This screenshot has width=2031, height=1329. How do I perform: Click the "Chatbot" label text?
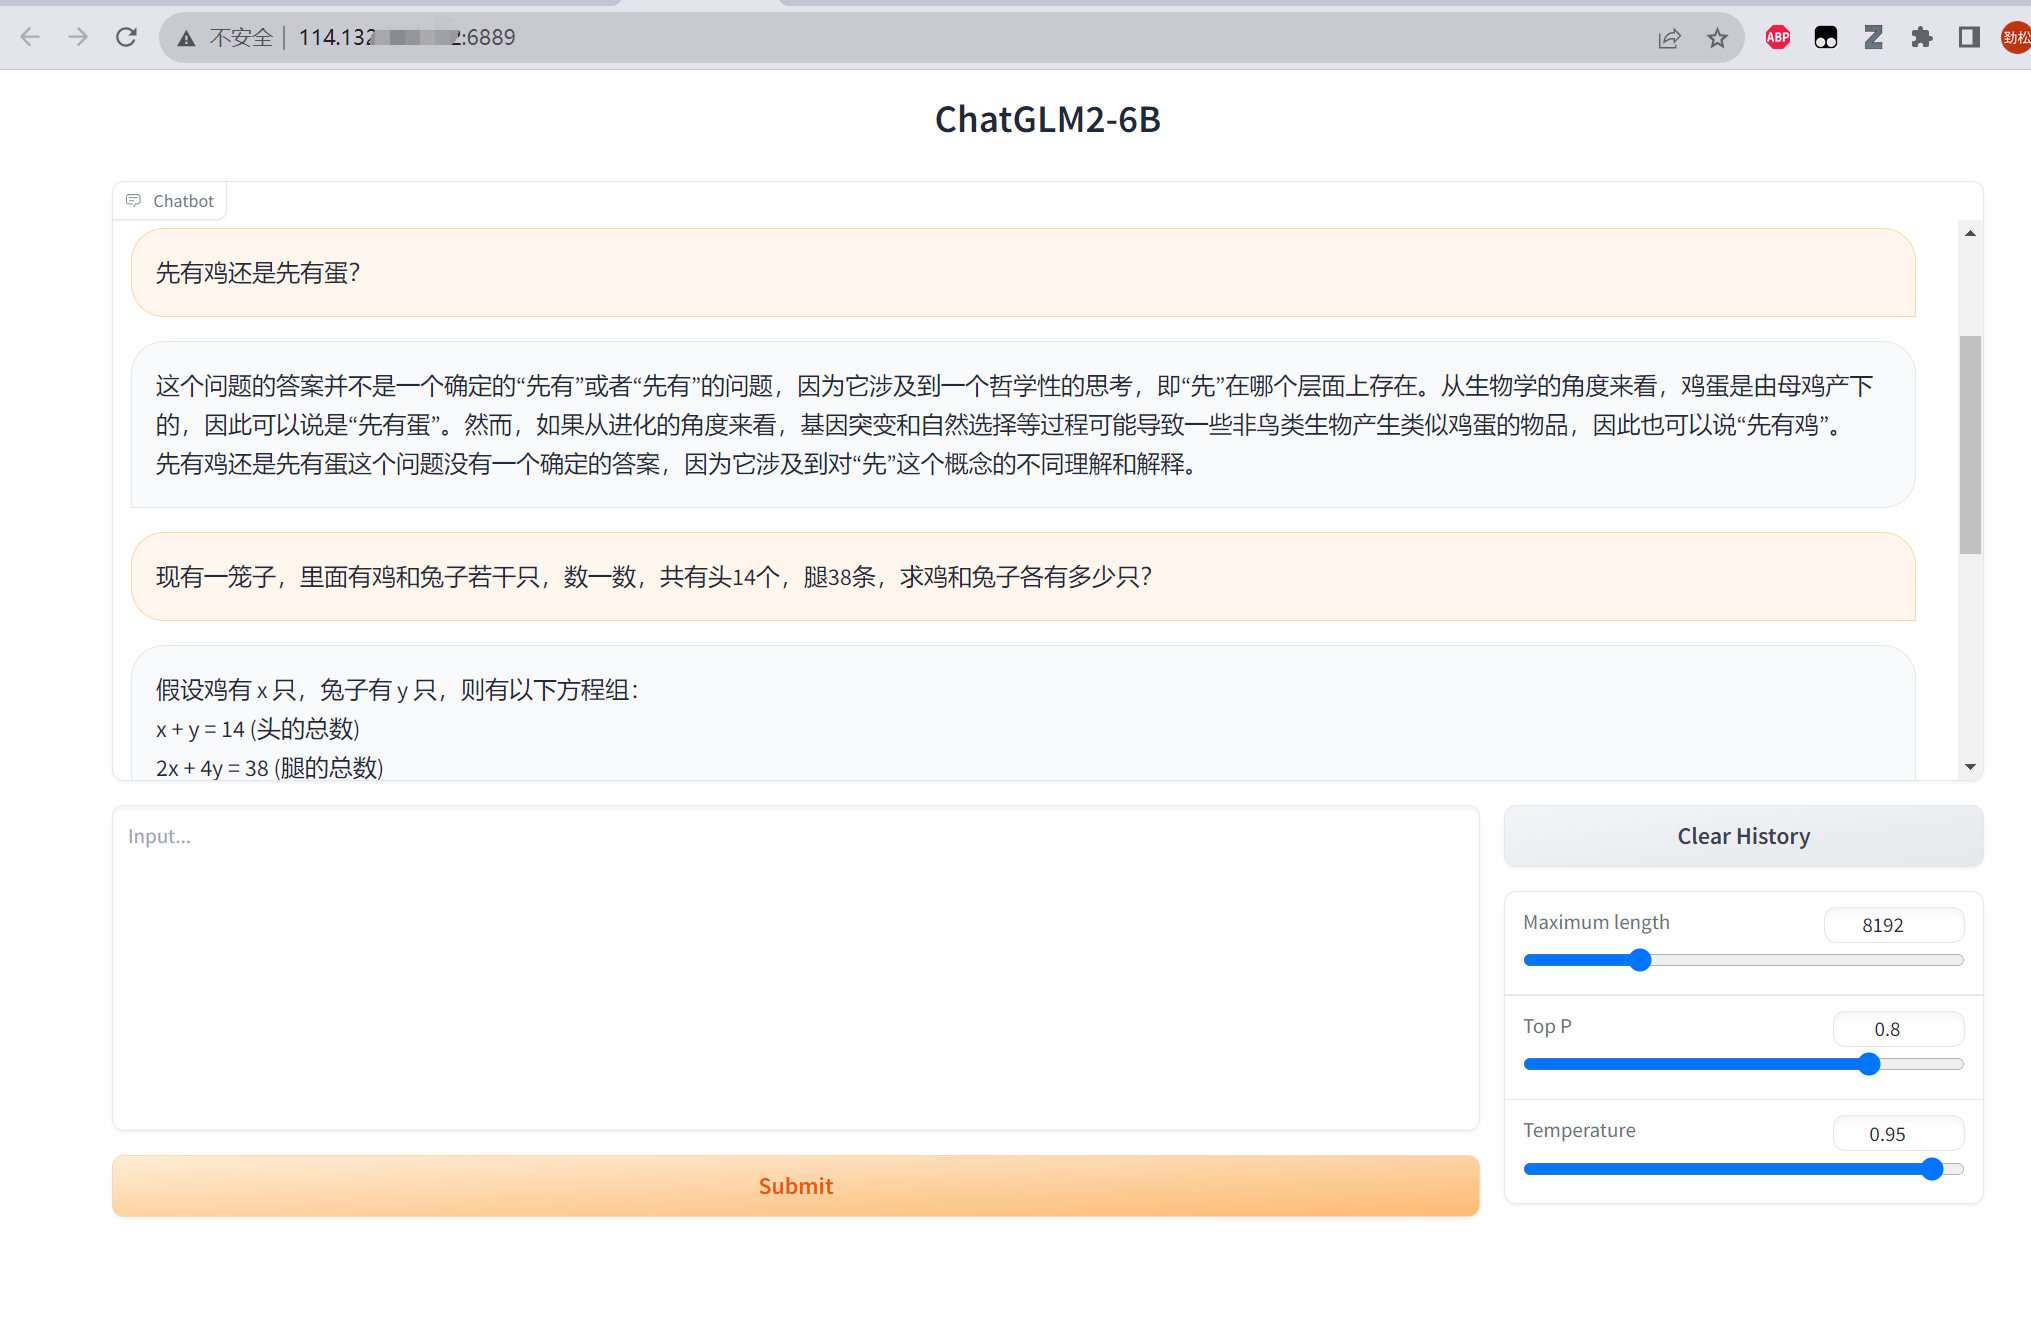click(183, 201)
